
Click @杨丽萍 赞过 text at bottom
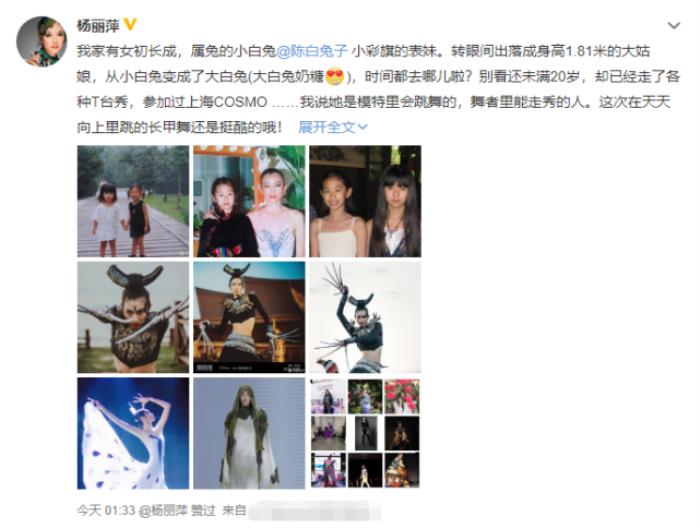click(177, 510)
